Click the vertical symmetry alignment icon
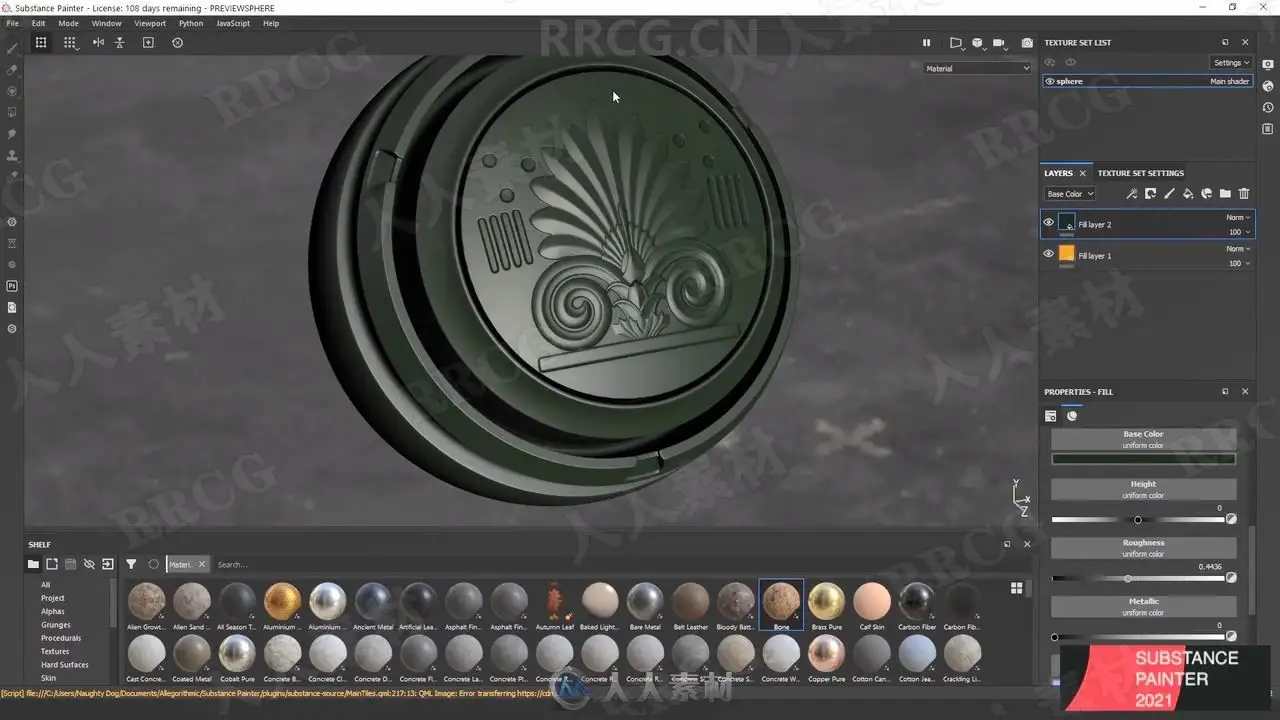Image resolution: width=1280 pixels, height=720 pixels. click(x=120, y=42)
